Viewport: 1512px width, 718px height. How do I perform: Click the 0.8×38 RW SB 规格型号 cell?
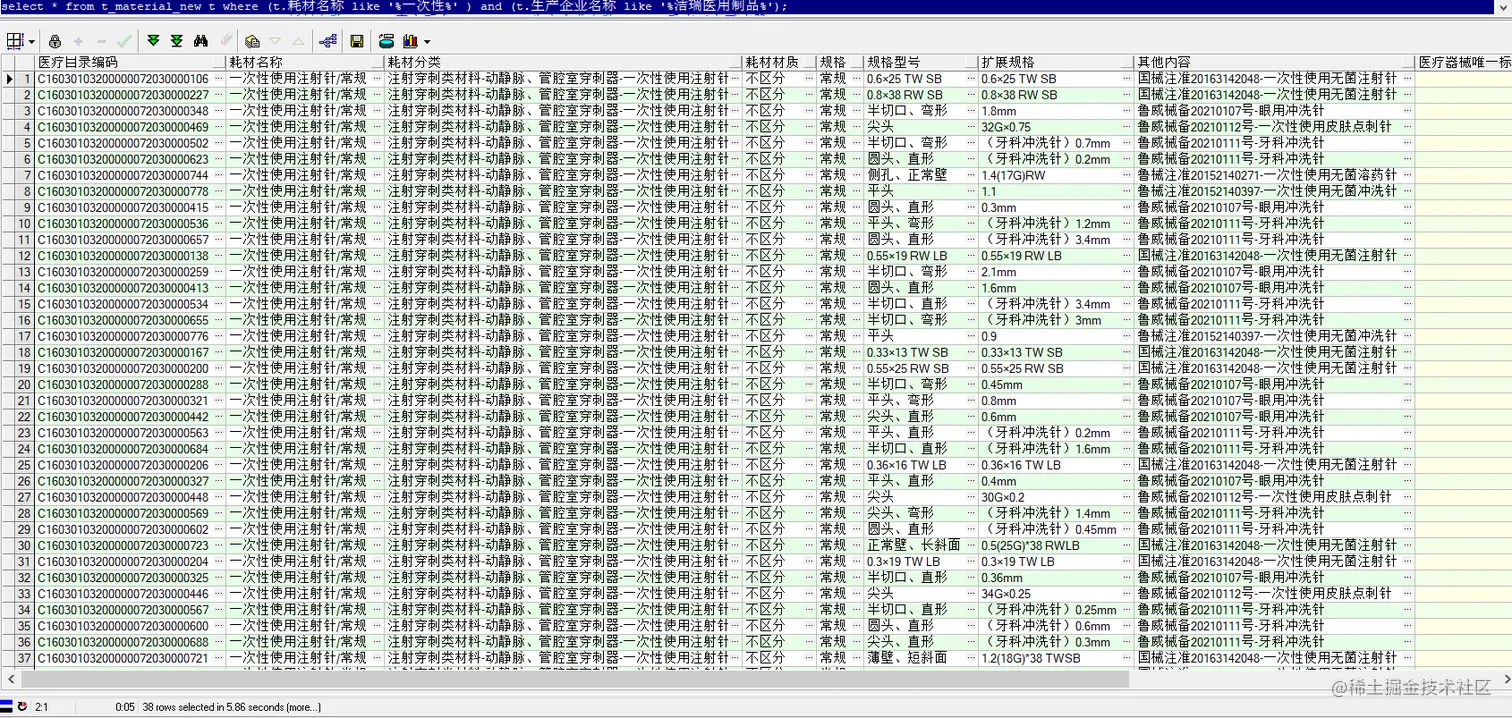click(x=921, y=95)
